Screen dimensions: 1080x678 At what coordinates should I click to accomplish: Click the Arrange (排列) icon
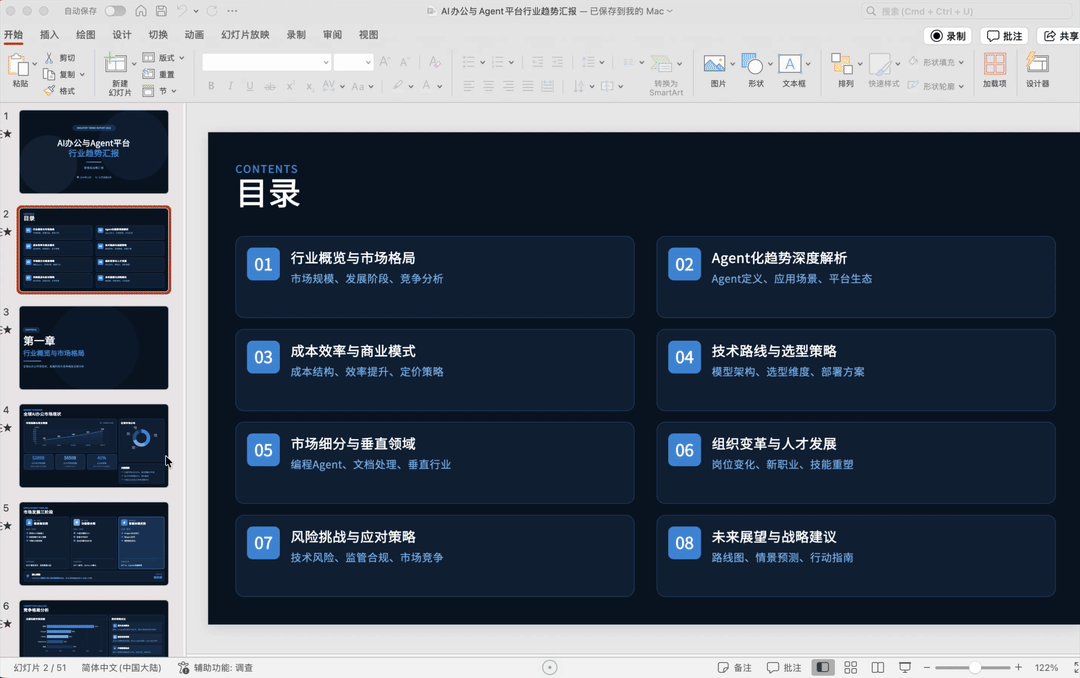tap(841, 64)
